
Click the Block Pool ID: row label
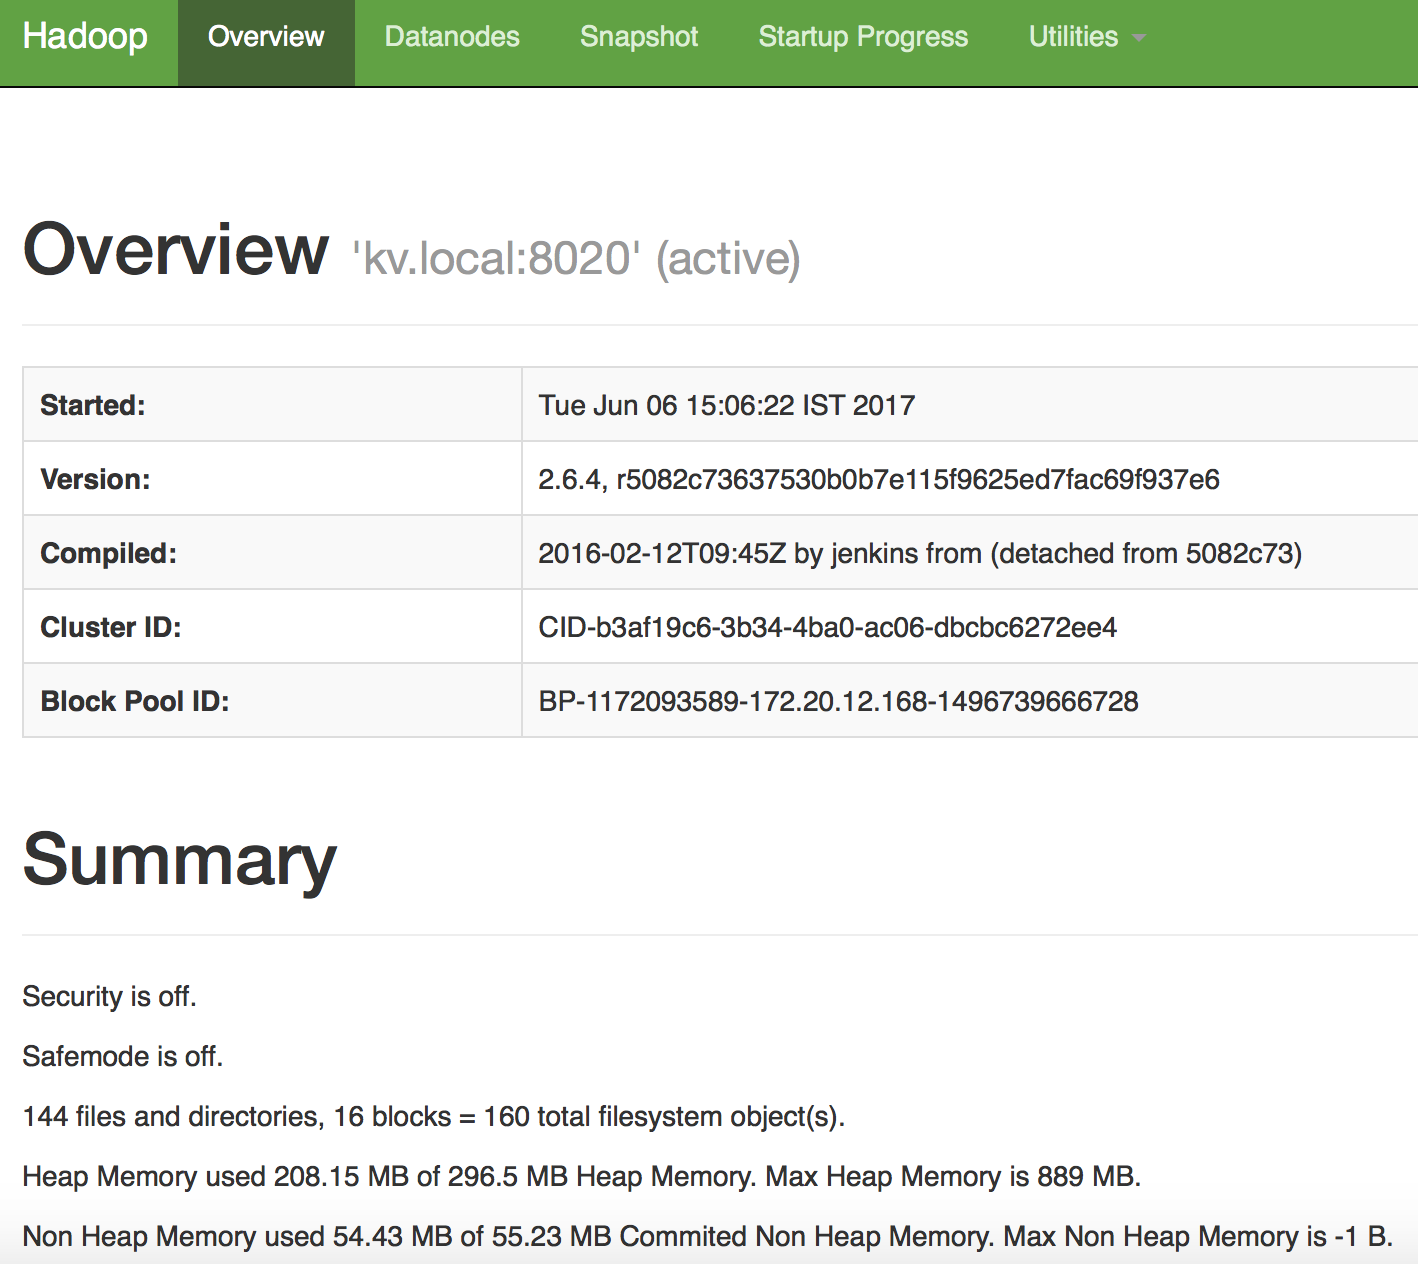tap(135, 701)
